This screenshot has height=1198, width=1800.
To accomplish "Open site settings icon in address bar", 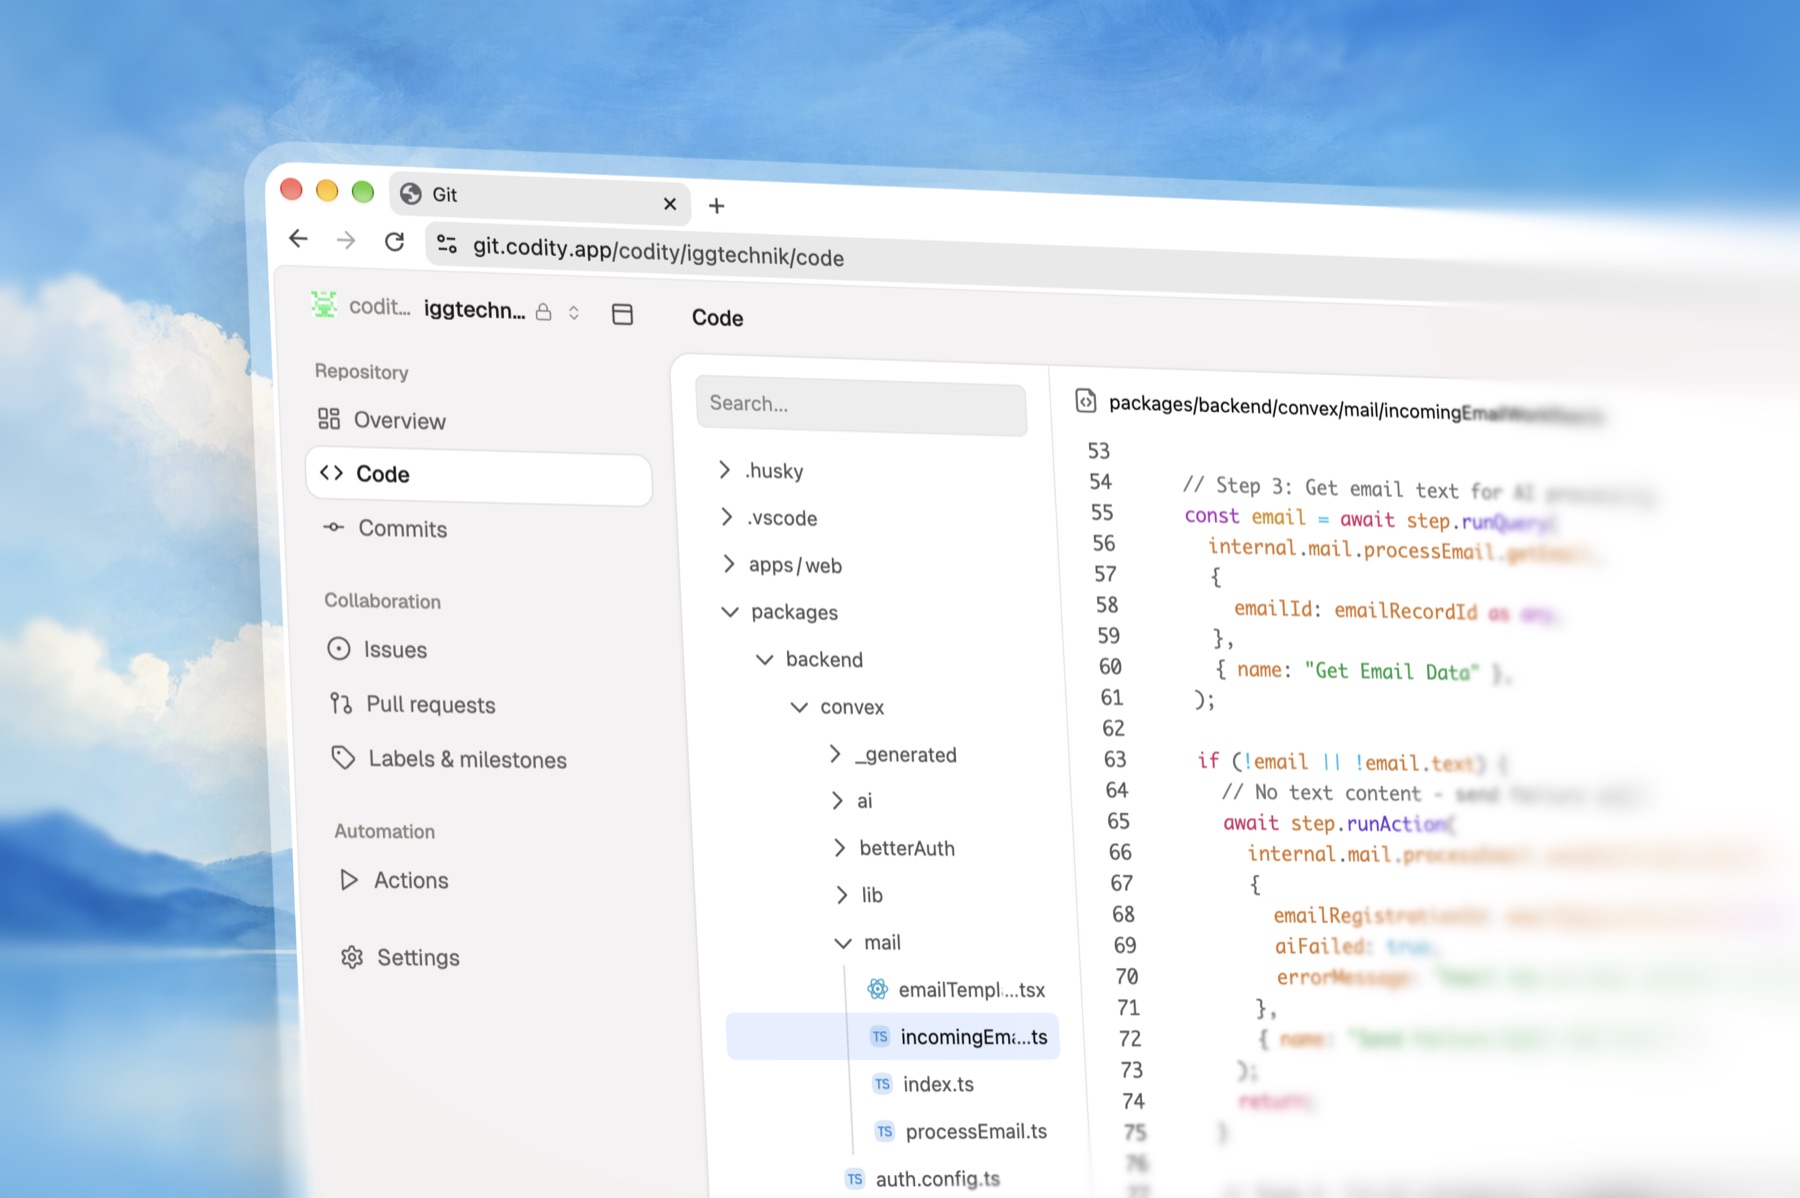I will [447, 244].
